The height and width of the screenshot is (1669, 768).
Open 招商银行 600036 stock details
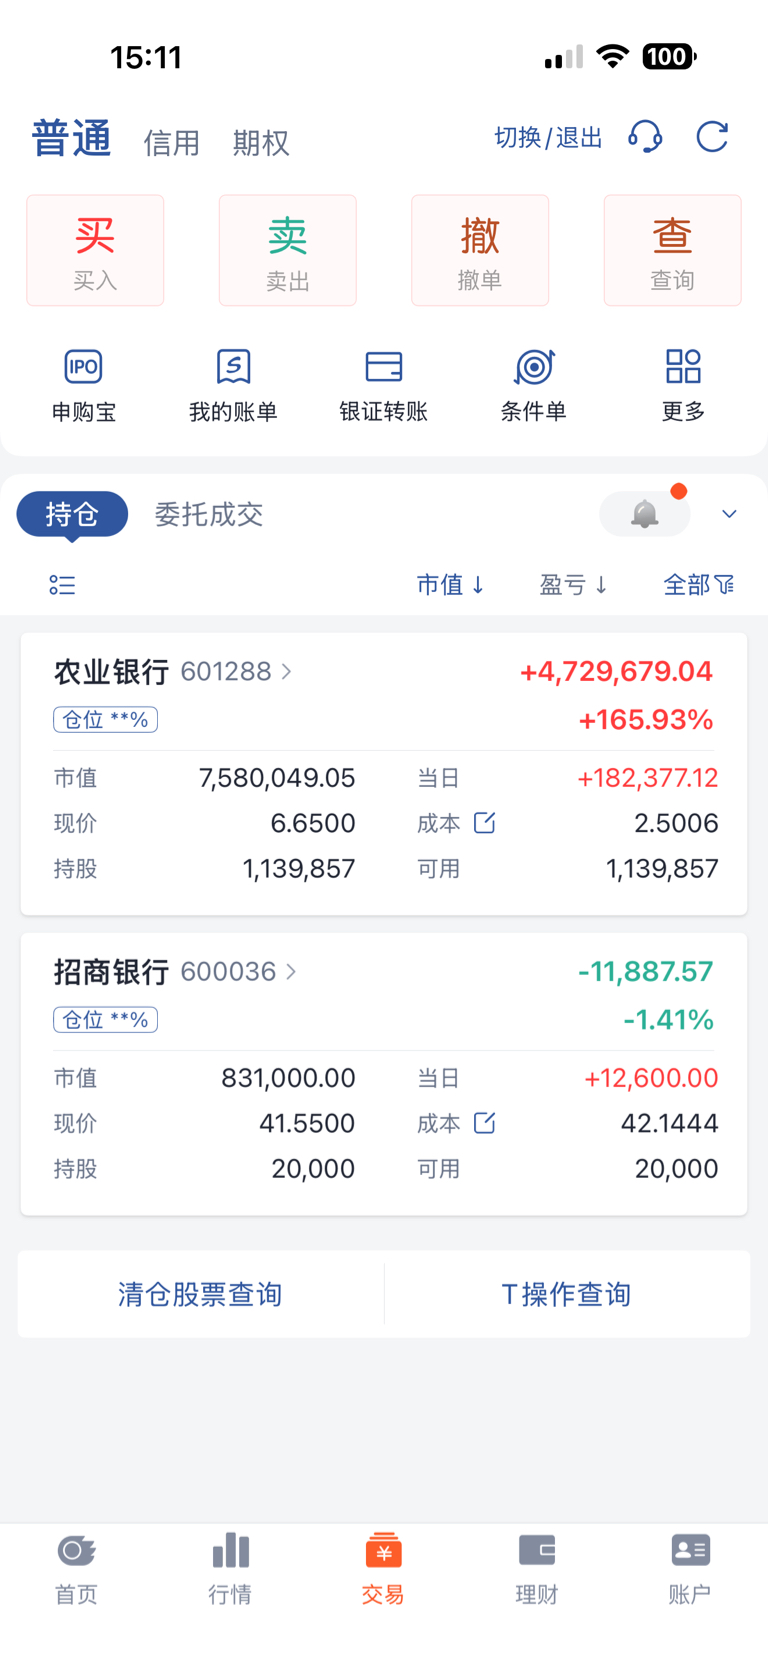pyautogui.click(x=175, y=972)
